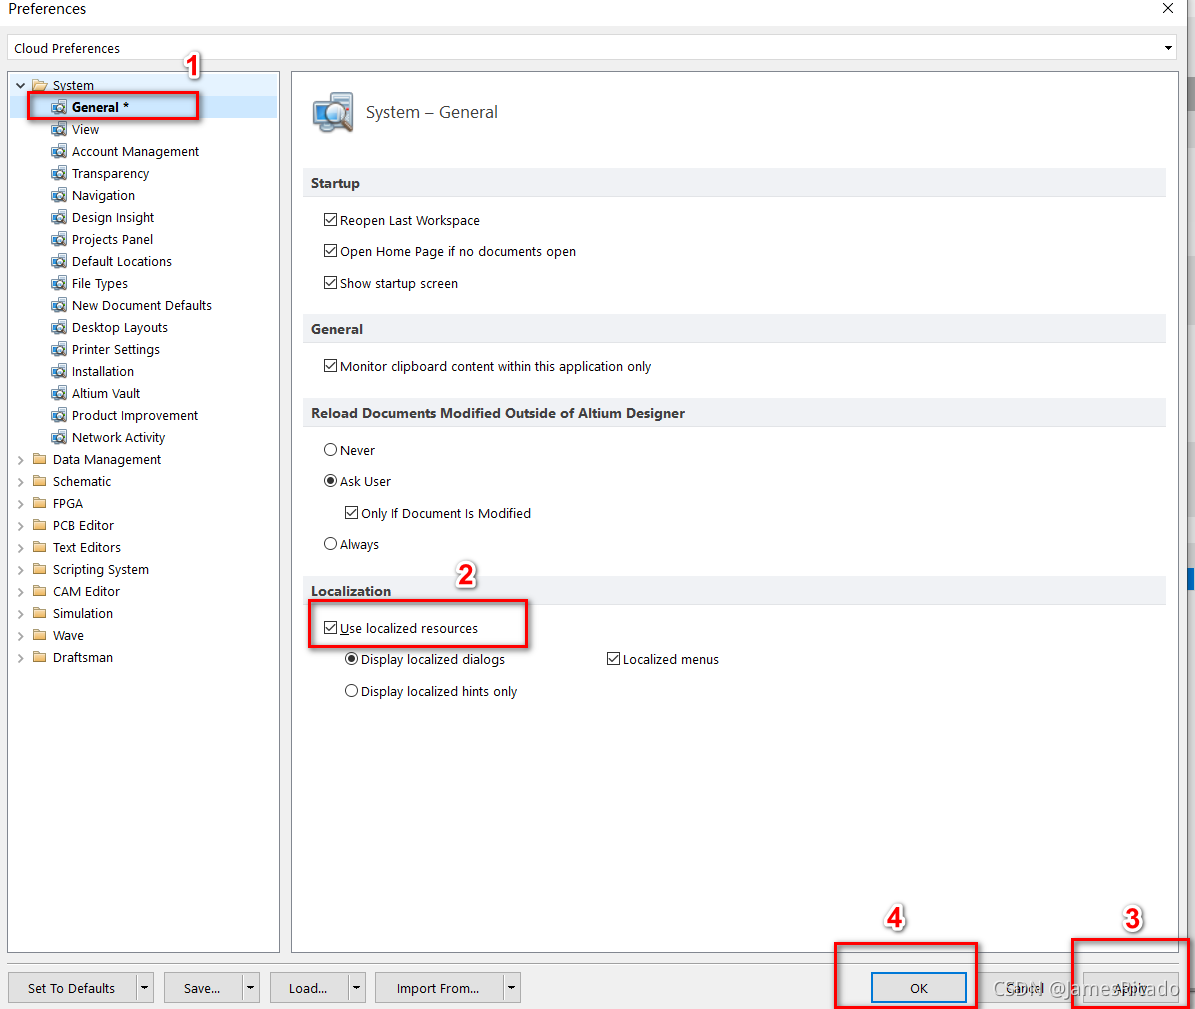Expand the CAM Editor node
This screenshot has width=1195, height=1009.
tap(21, 591)
